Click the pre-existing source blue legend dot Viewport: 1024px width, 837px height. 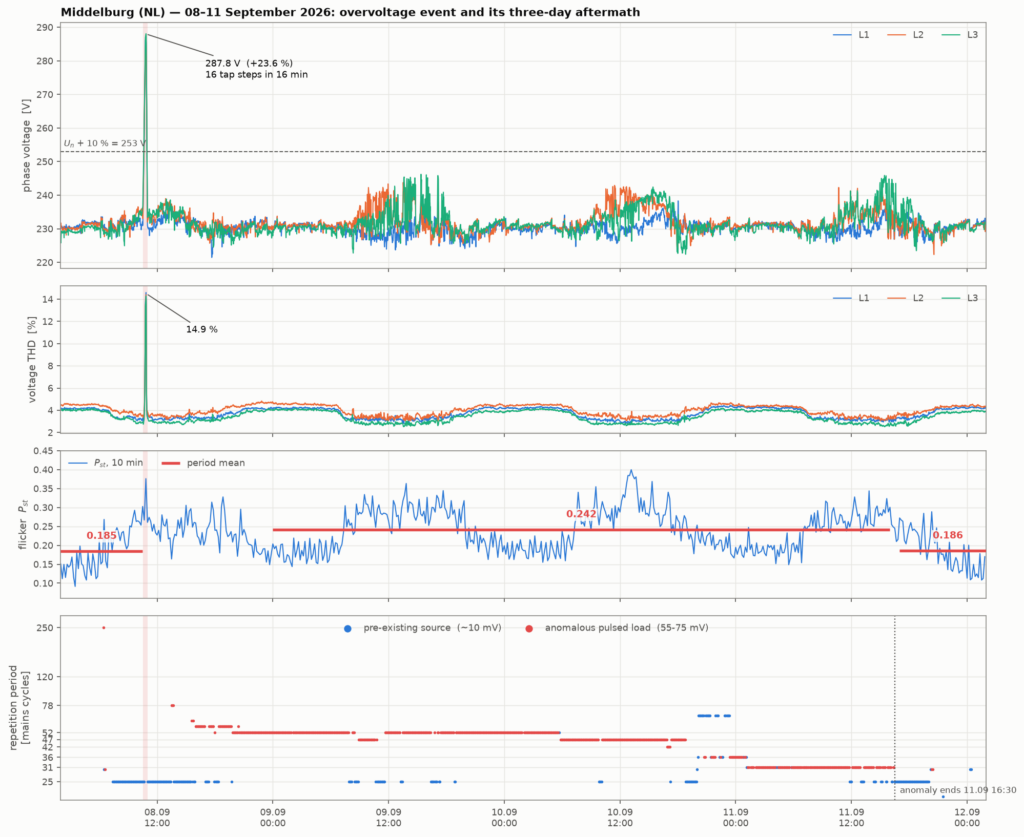click(347, 629)
